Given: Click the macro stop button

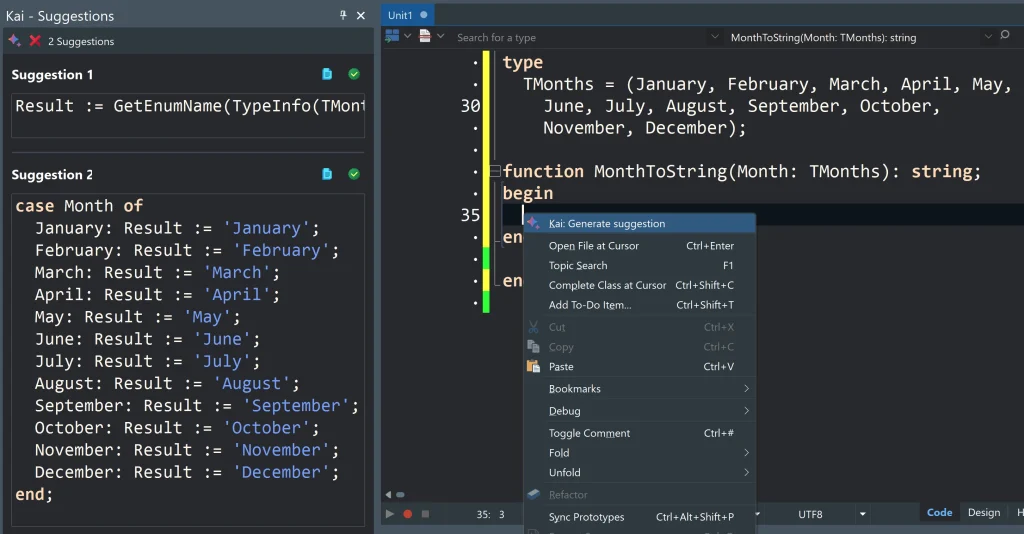Looking at the screenshot, I should 425,514.
